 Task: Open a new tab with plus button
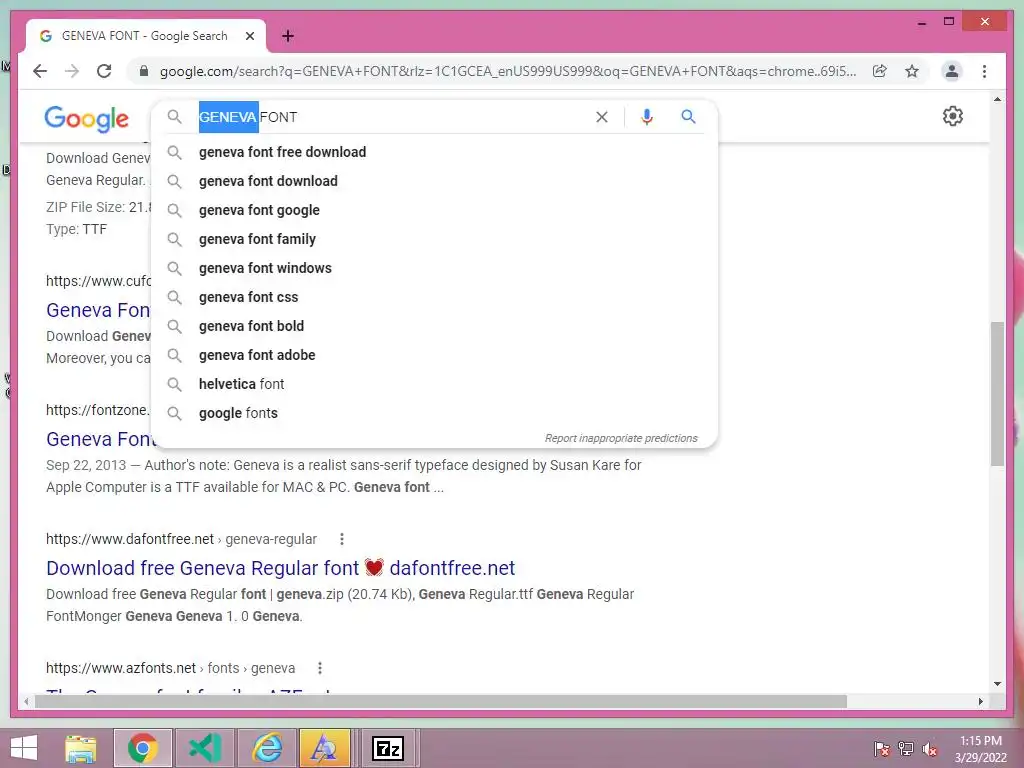288,36
